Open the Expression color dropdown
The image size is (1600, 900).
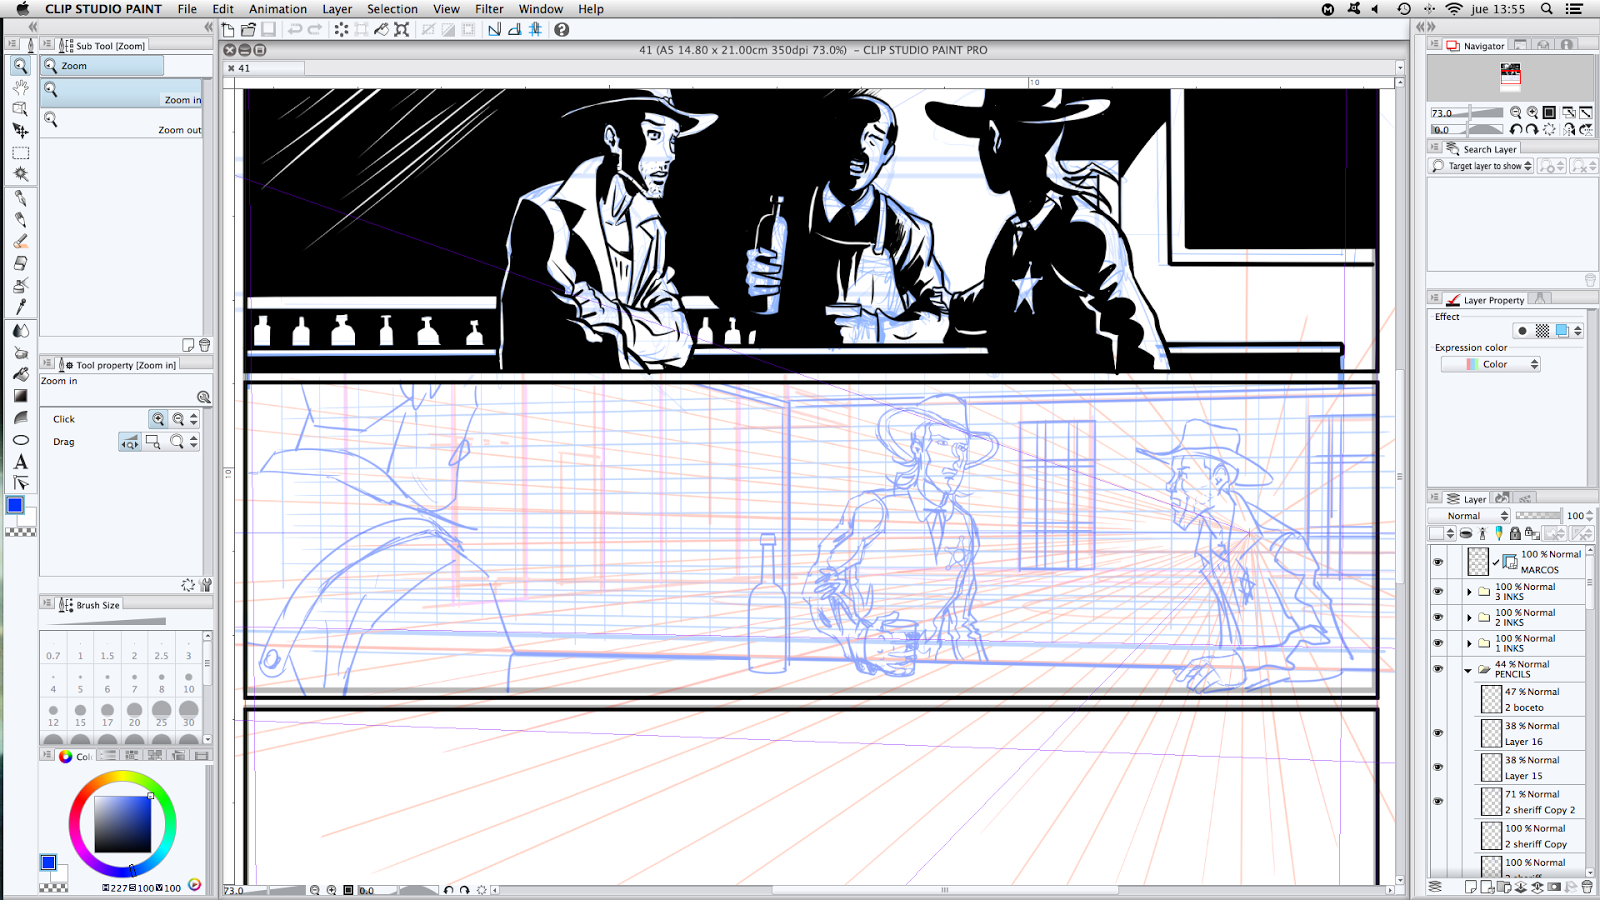(x=1491, y=364)
